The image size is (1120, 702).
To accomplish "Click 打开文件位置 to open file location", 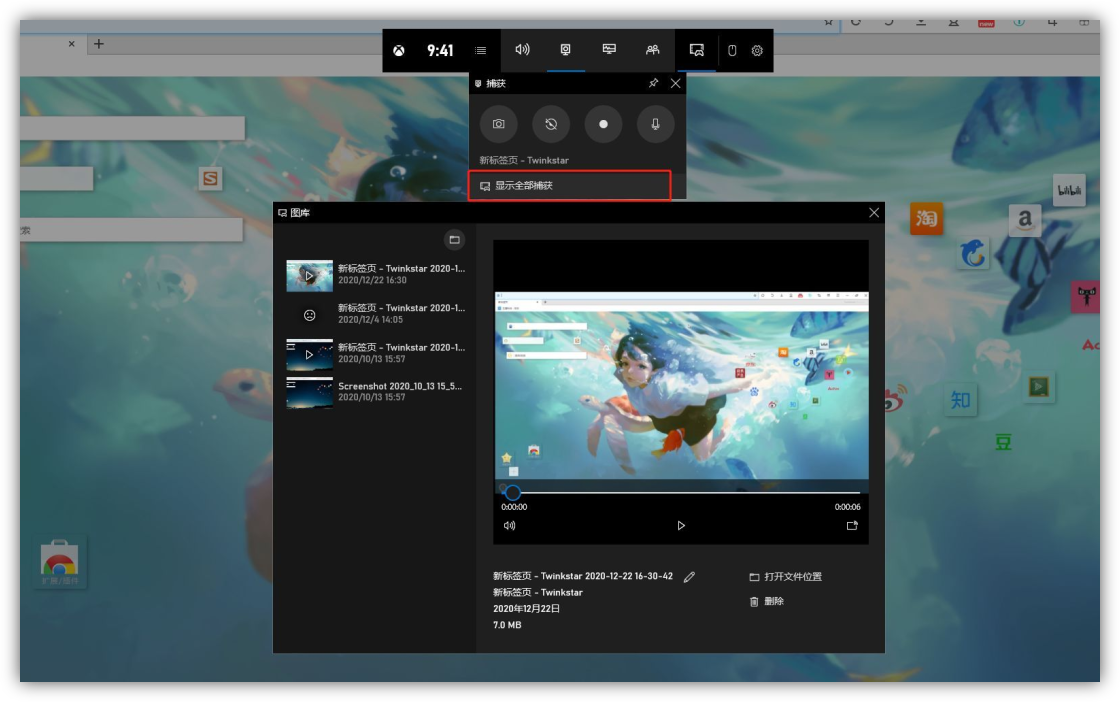I will [x=786, y=577].
